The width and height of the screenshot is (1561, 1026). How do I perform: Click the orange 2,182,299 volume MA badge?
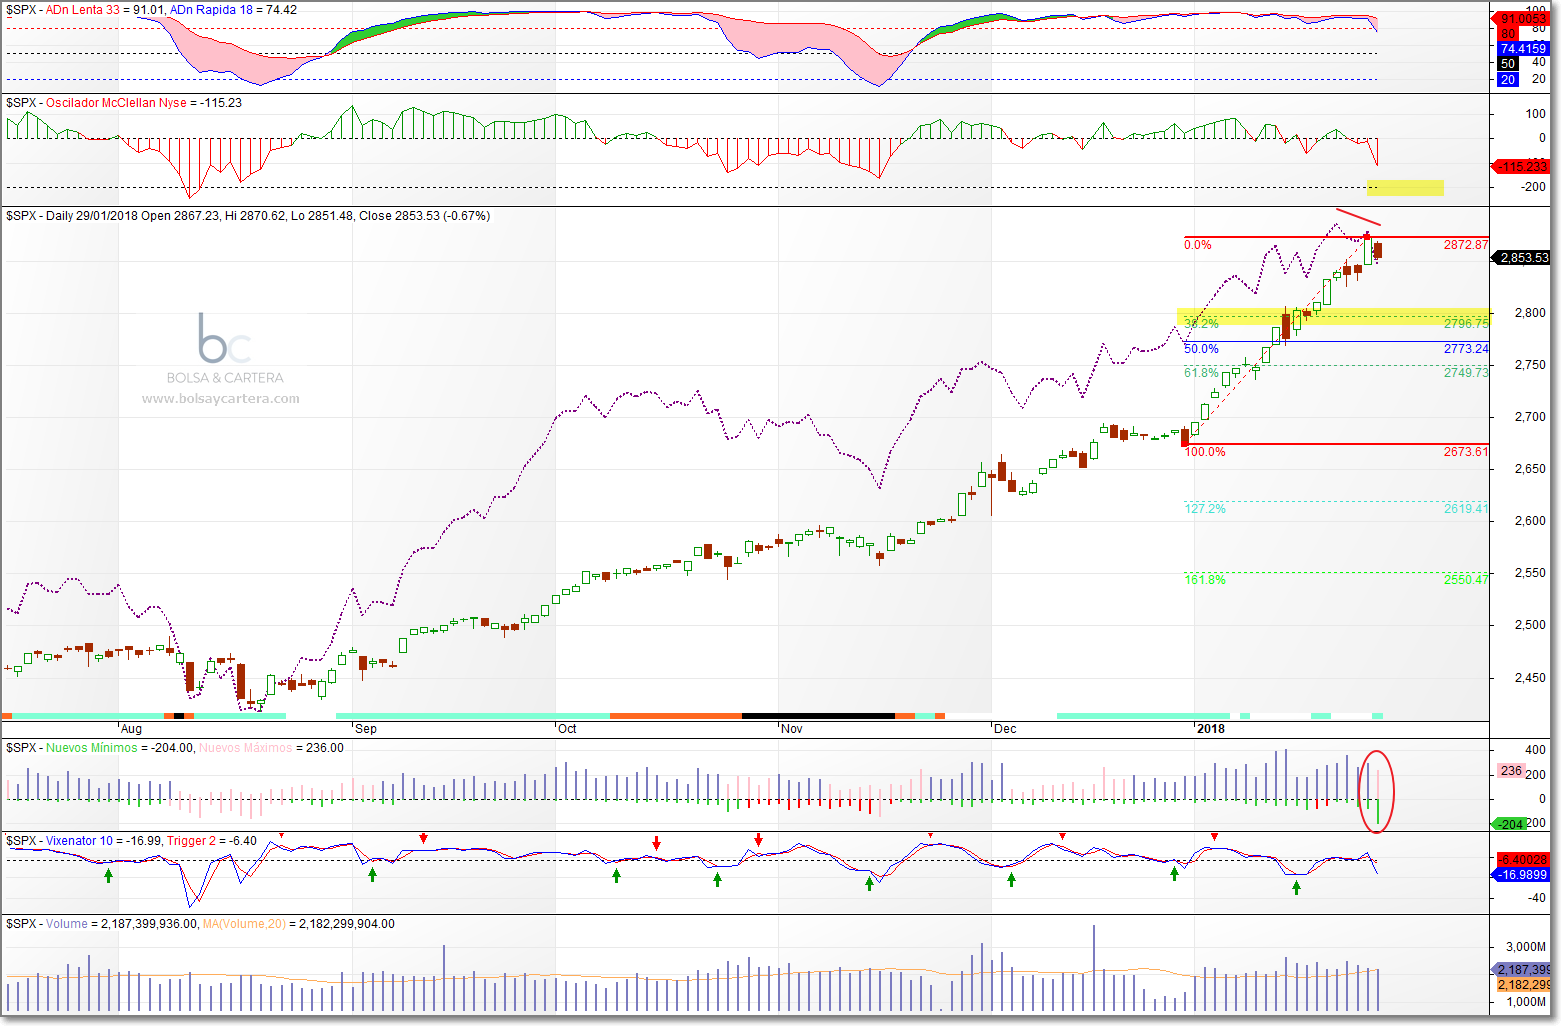[x=1522, y=984]
